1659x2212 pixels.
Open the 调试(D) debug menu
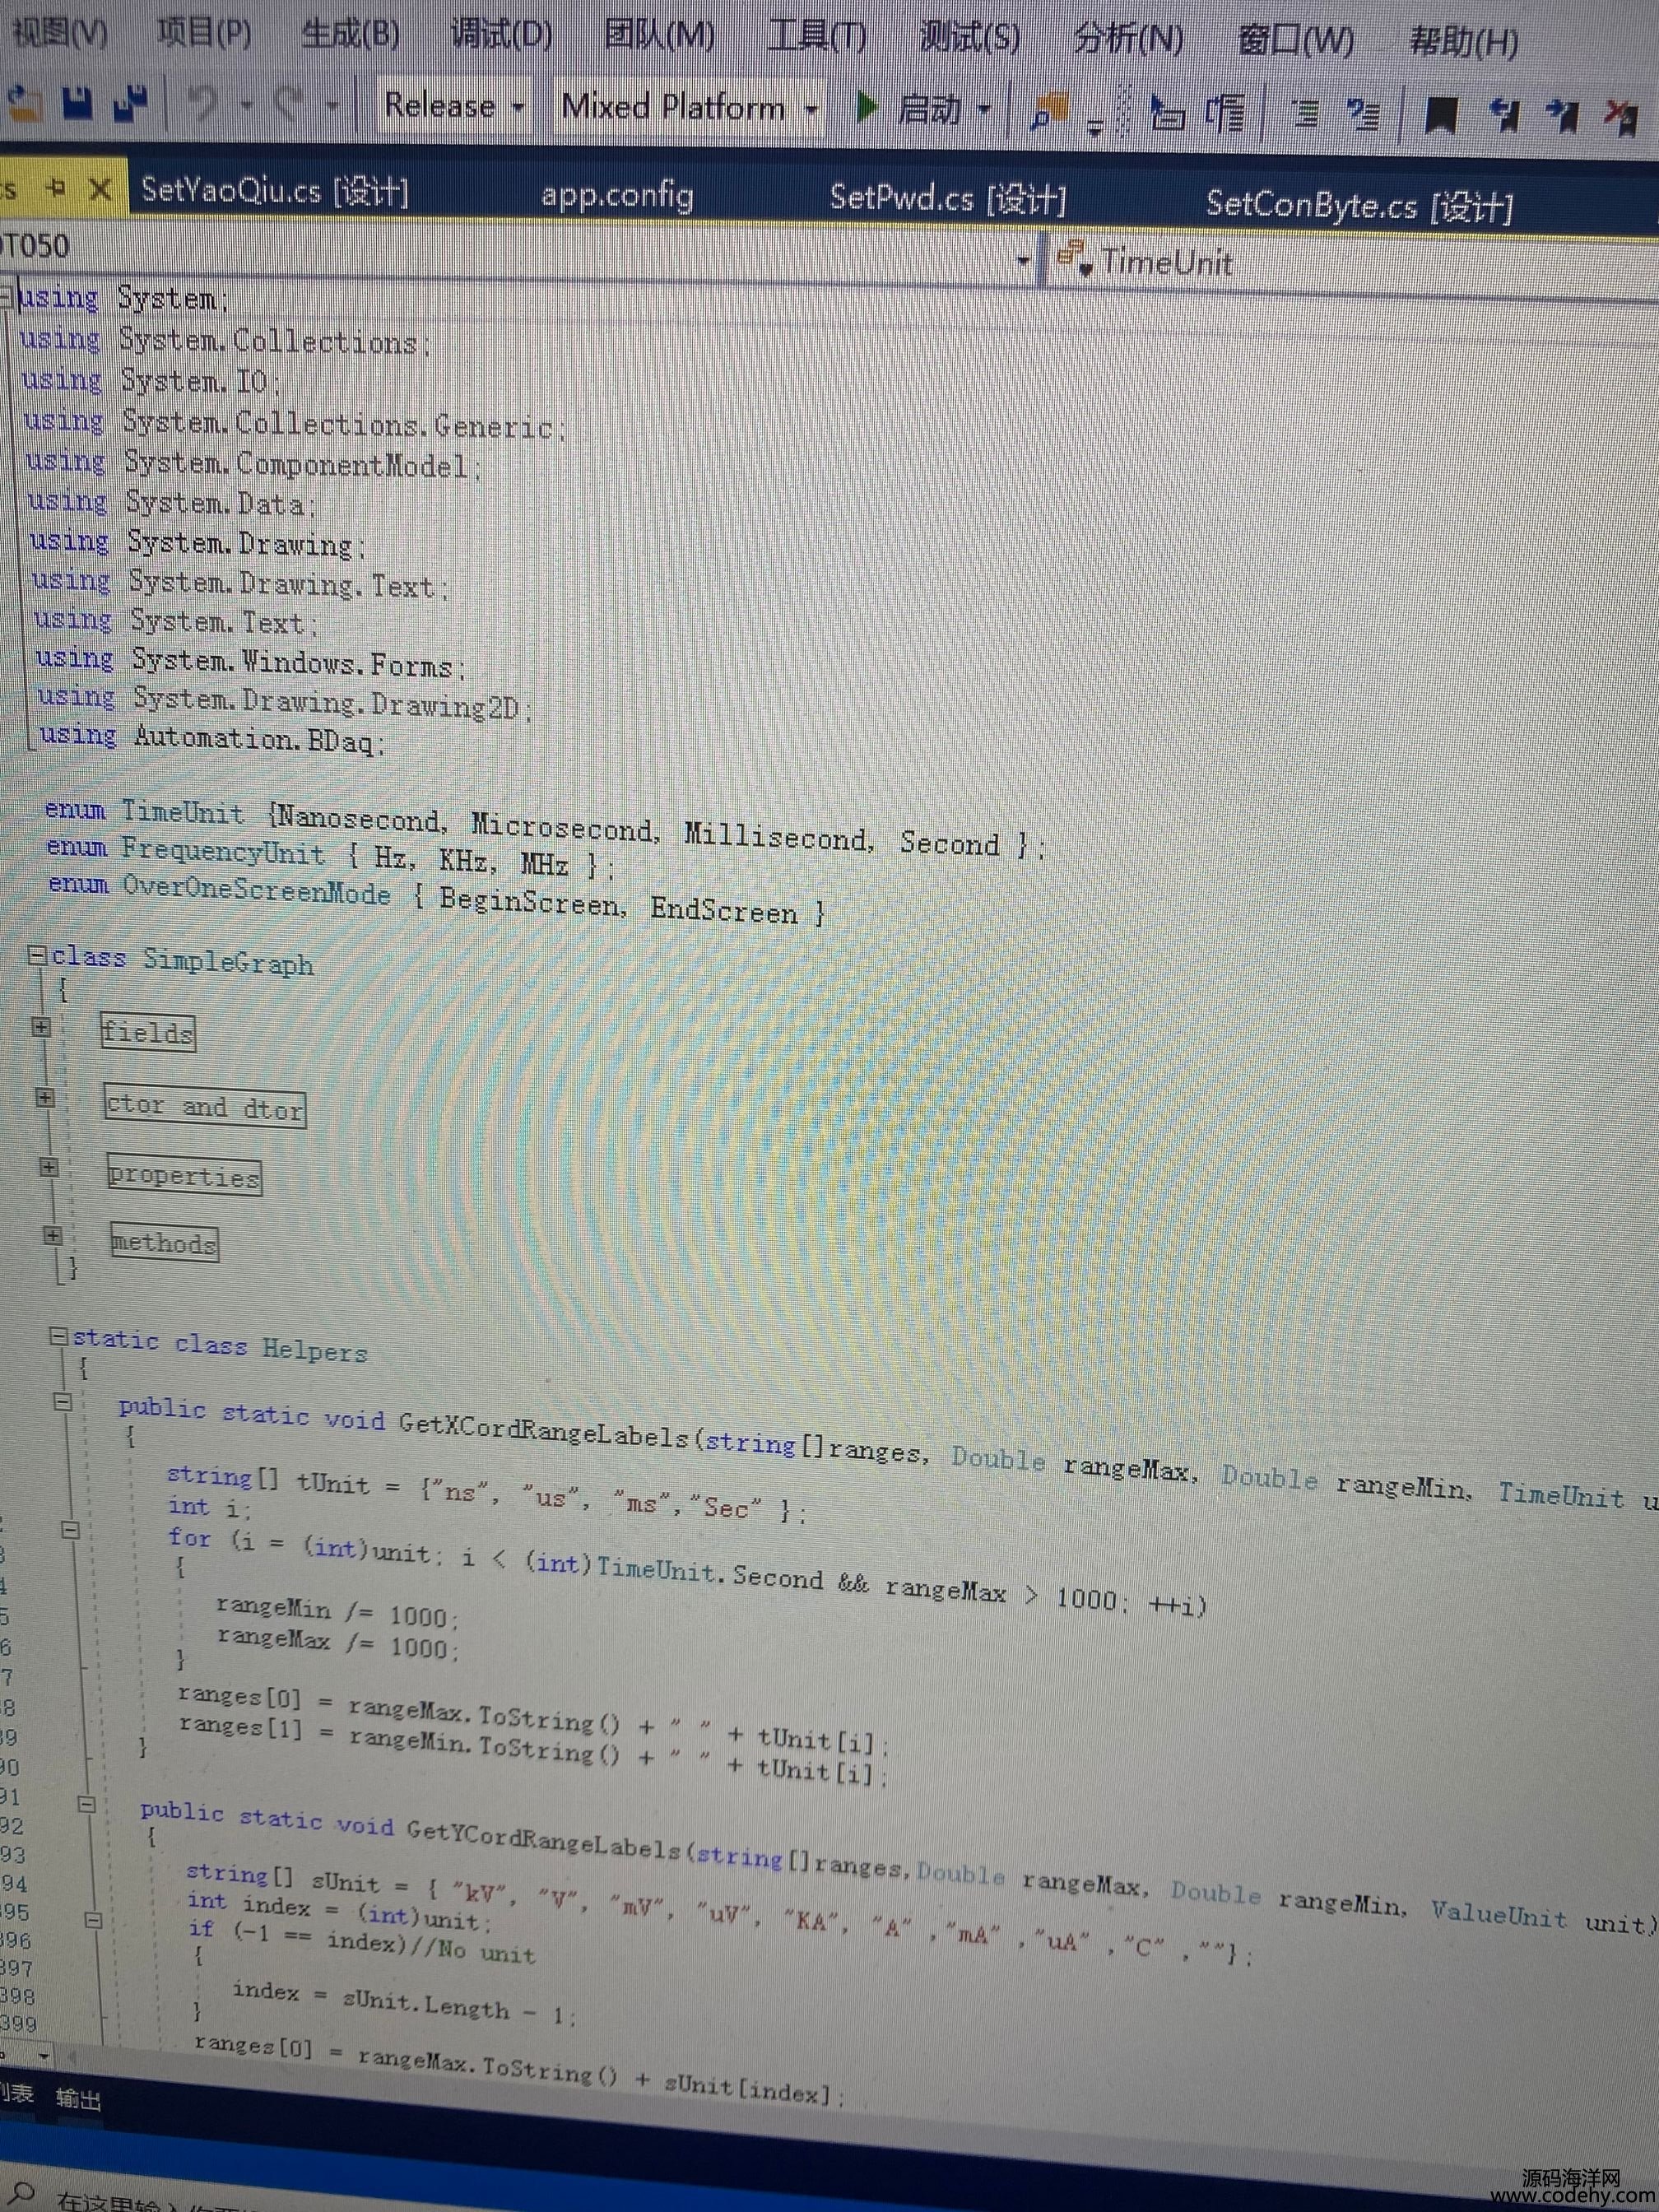click(x=501, y=34)
